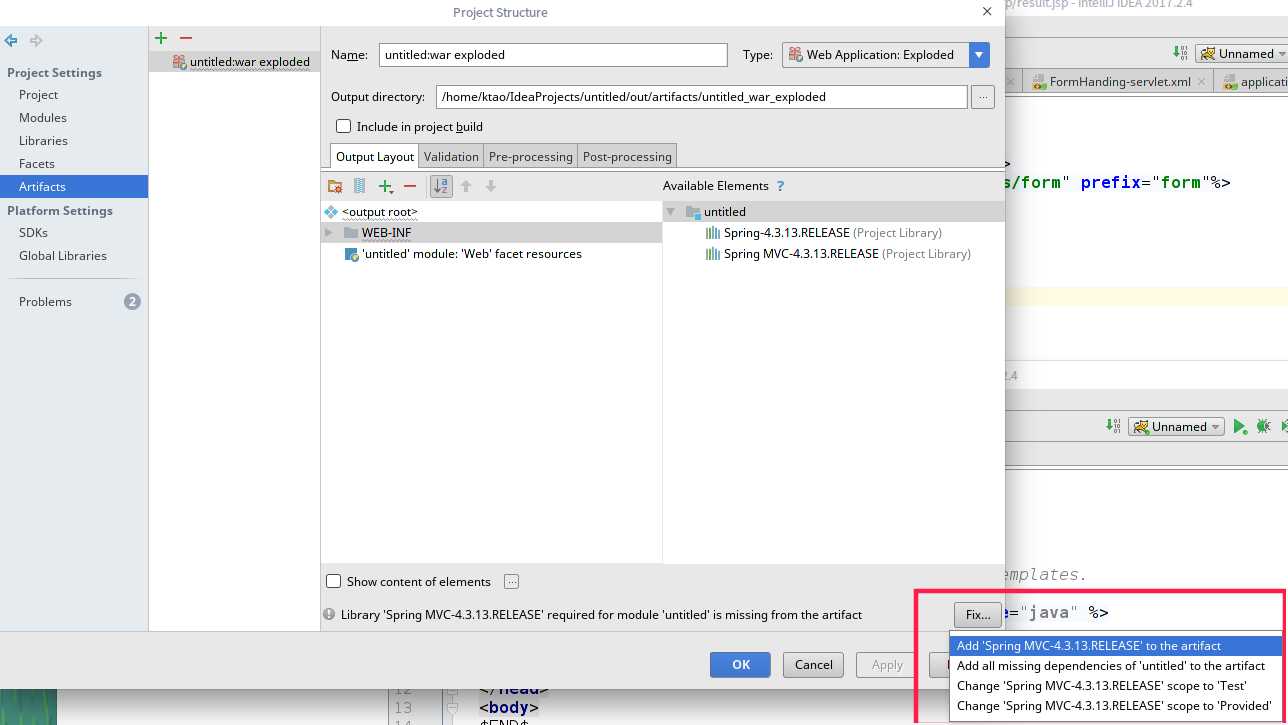Screen dimensions: 1288x725
Task: Create an archive in the output layout toolbar
Action: (x=359, y=186)
